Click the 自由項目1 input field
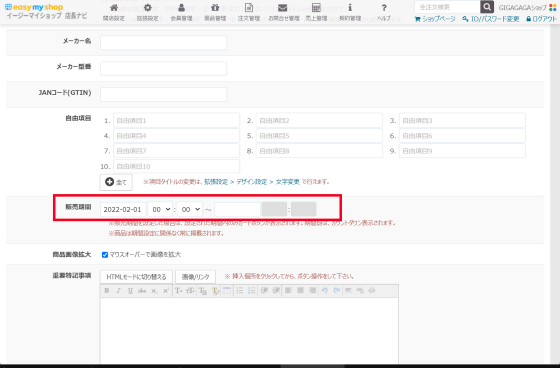This screenshot has width=560, height=368. (x=176, y=120)
